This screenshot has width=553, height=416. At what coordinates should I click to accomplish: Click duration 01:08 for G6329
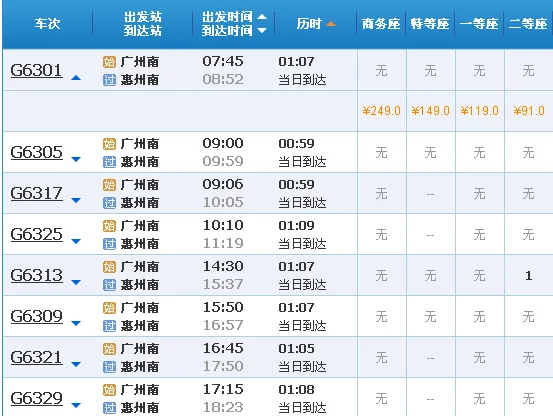pos(296,390)
